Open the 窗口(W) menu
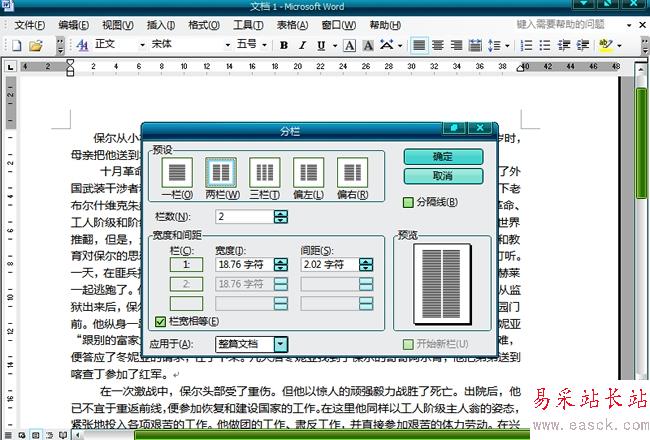650x440 pixels. [x=339, y=25]
